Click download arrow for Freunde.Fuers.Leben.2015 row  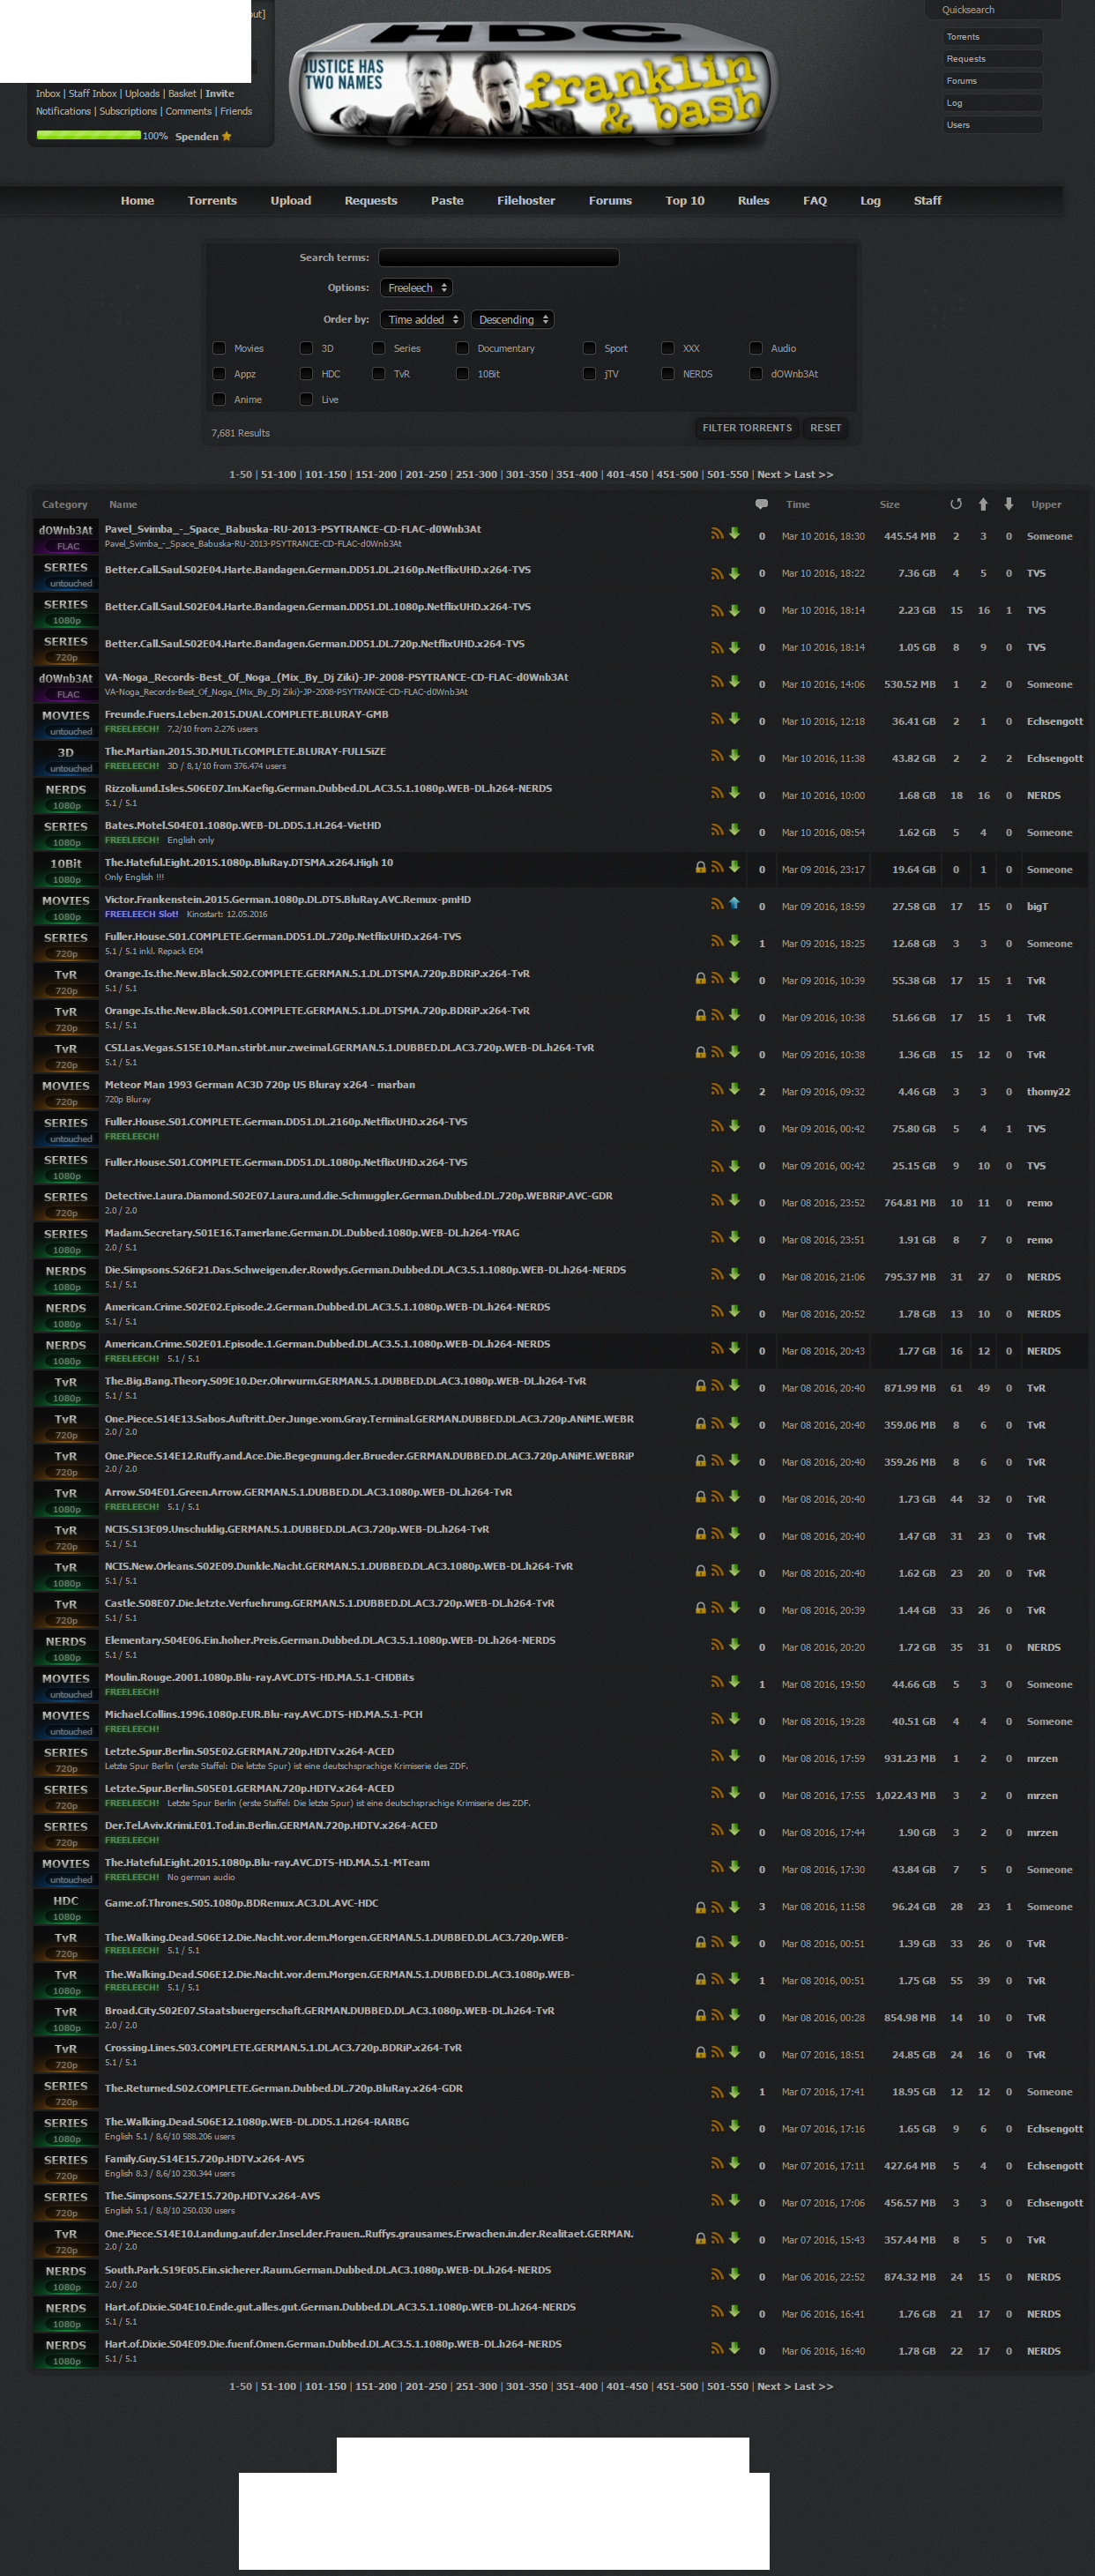click(x=734, y=718)
